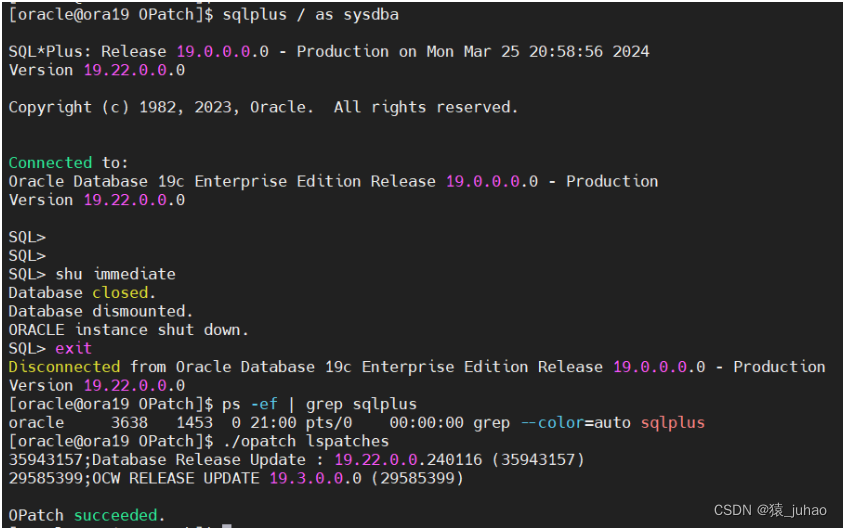Screen dimensions: 843x528
Task: Click the 'CSDN @猿_juhao' label
Action: (770, 510)
